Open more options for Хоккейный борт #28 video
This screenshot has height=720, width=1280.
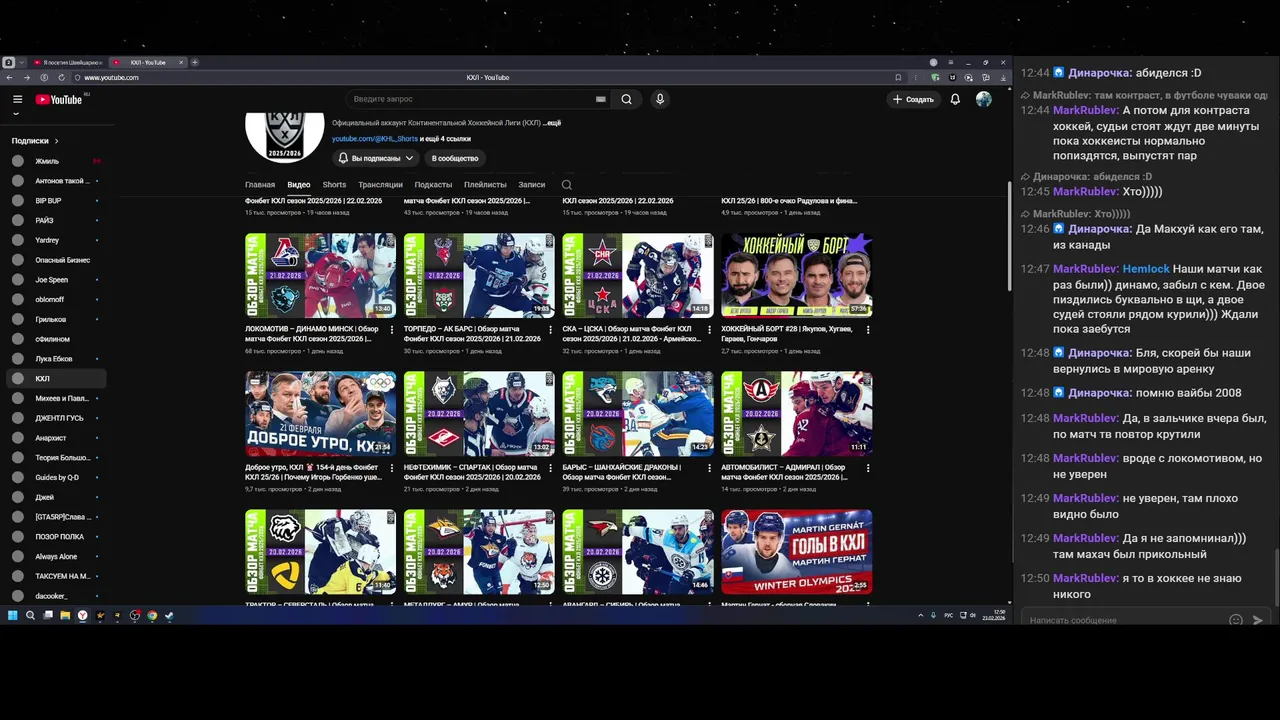868,329
